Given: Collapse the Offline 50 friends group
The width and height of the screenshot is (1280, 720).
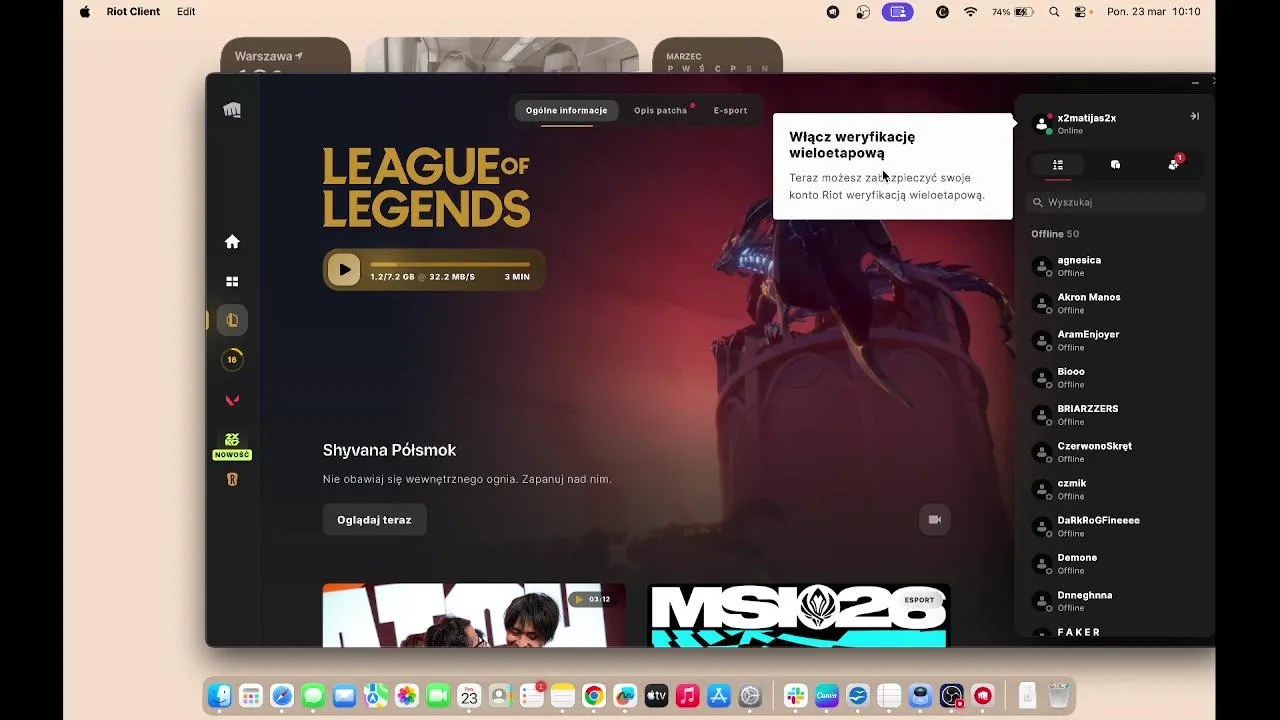Looking at the screenshot, I should (x=1055, y=234).
